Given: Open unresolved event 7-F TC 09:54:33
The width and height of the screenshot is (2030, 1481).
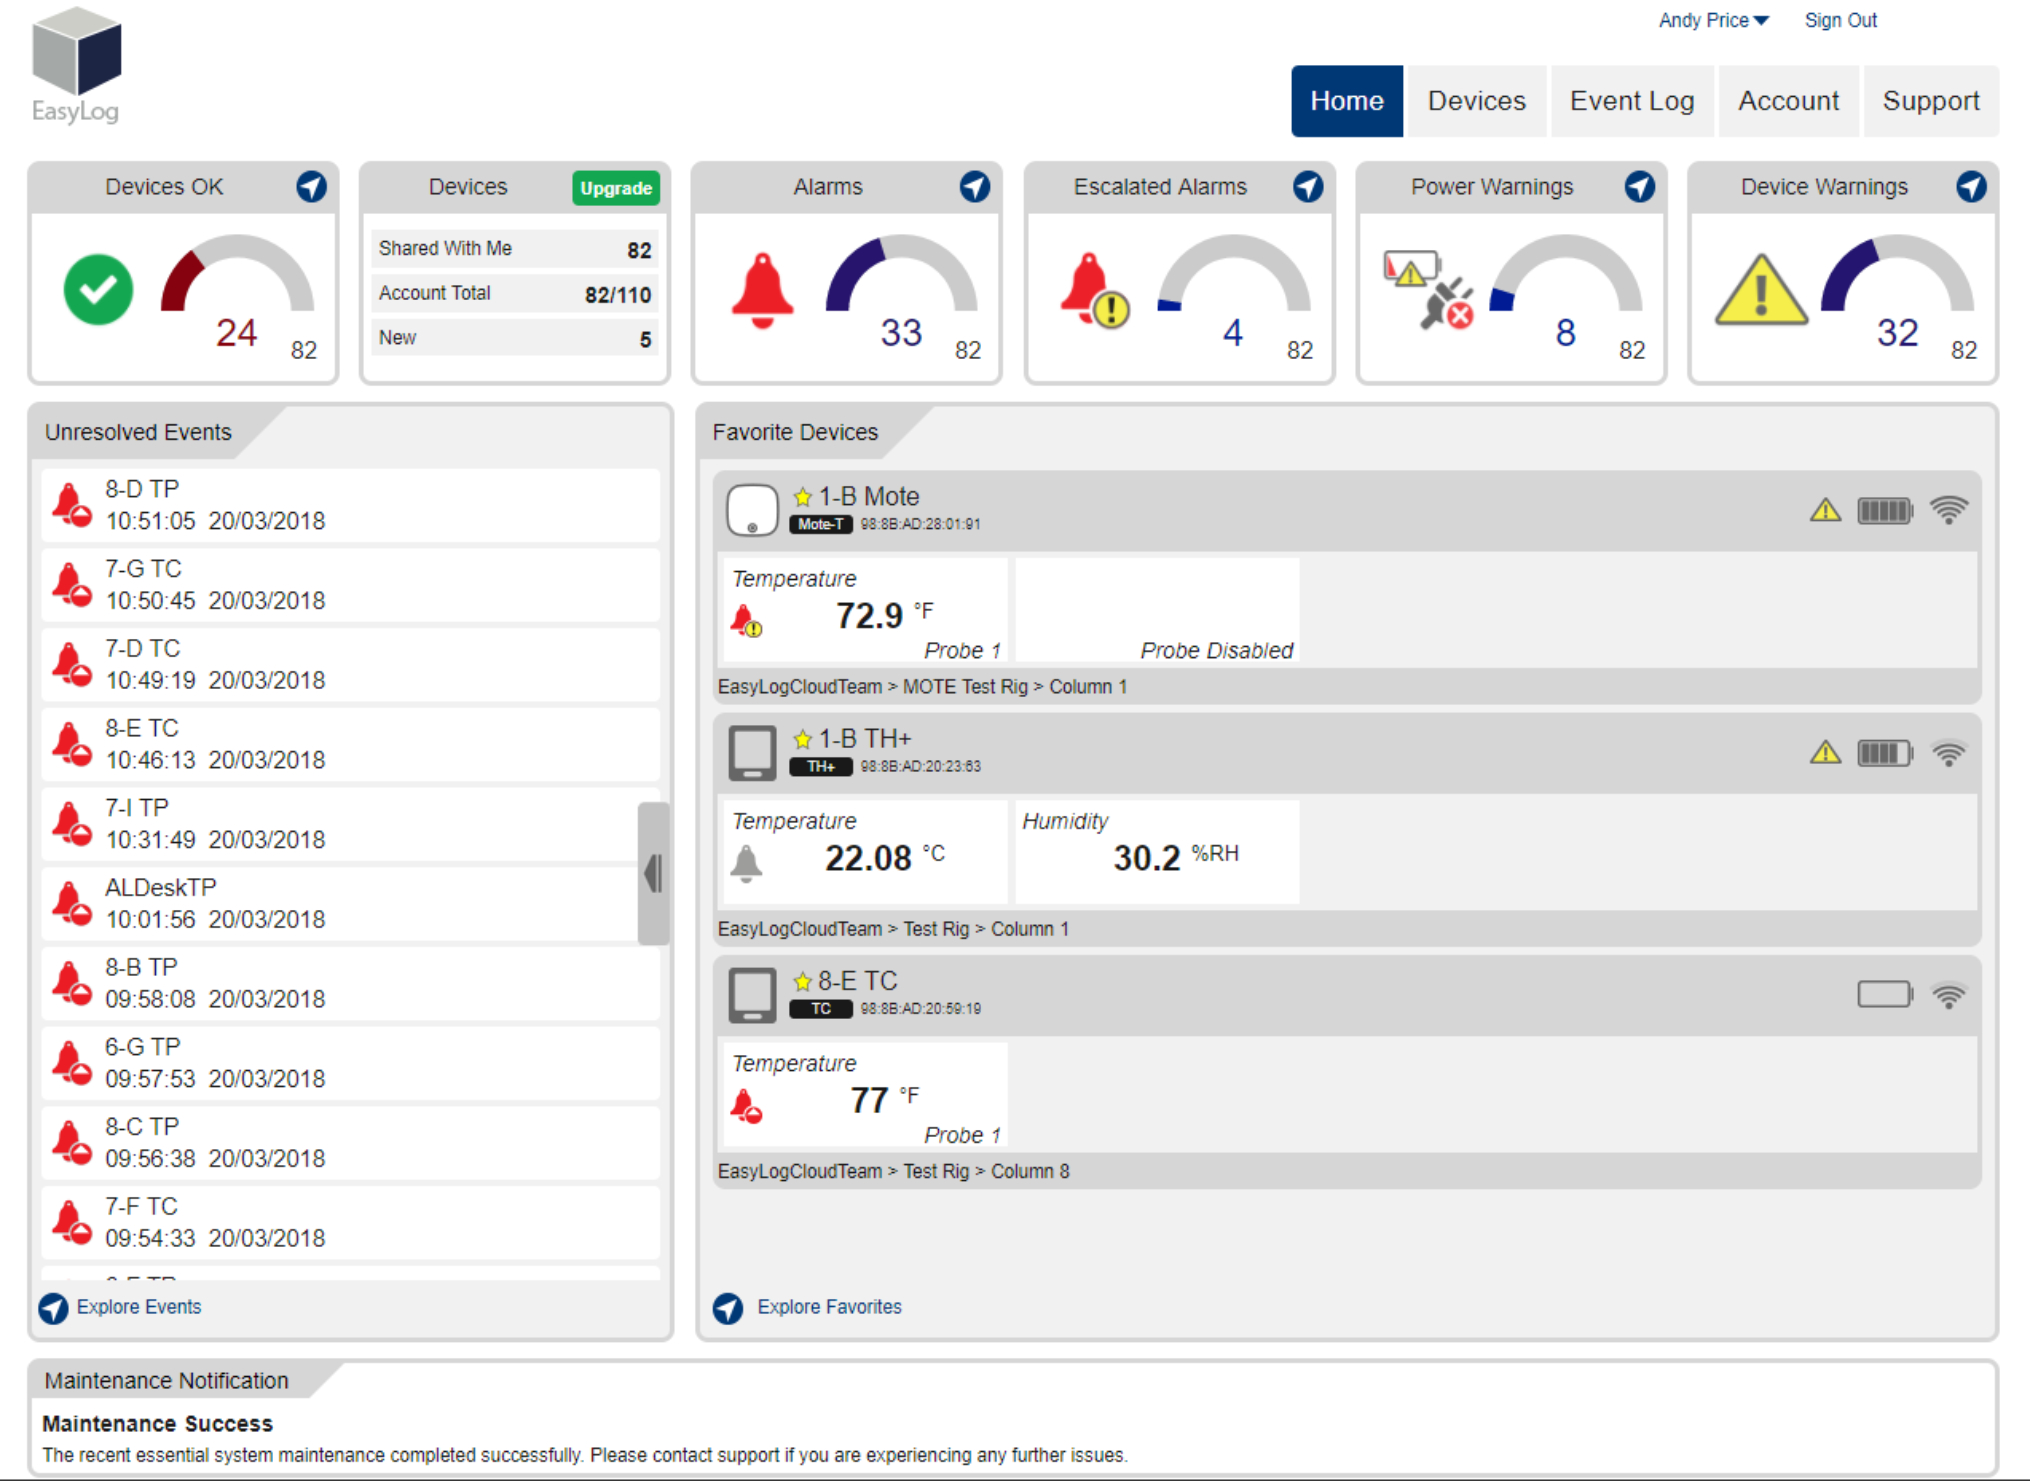Looking at the screenshot, I should coord(351,1223).
